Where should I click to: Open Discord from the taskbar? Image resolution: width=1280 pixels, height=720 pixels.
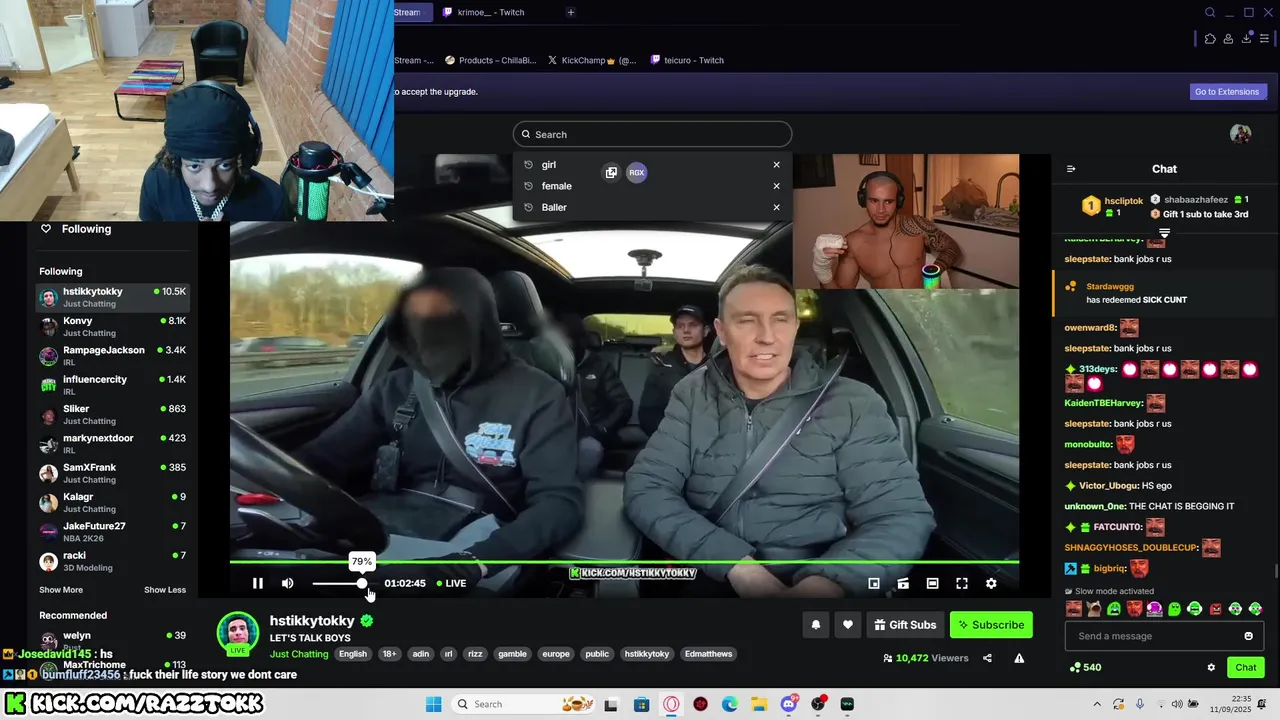[789, 704]
